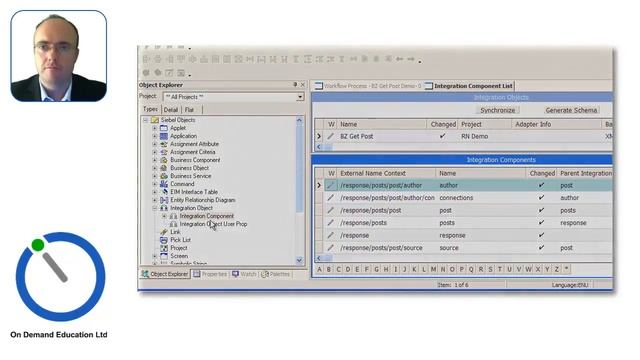Image resolution: width=640 pixels, height=360 pixels.
Task: Click the pencil icon in the source row
Action: 331,248
